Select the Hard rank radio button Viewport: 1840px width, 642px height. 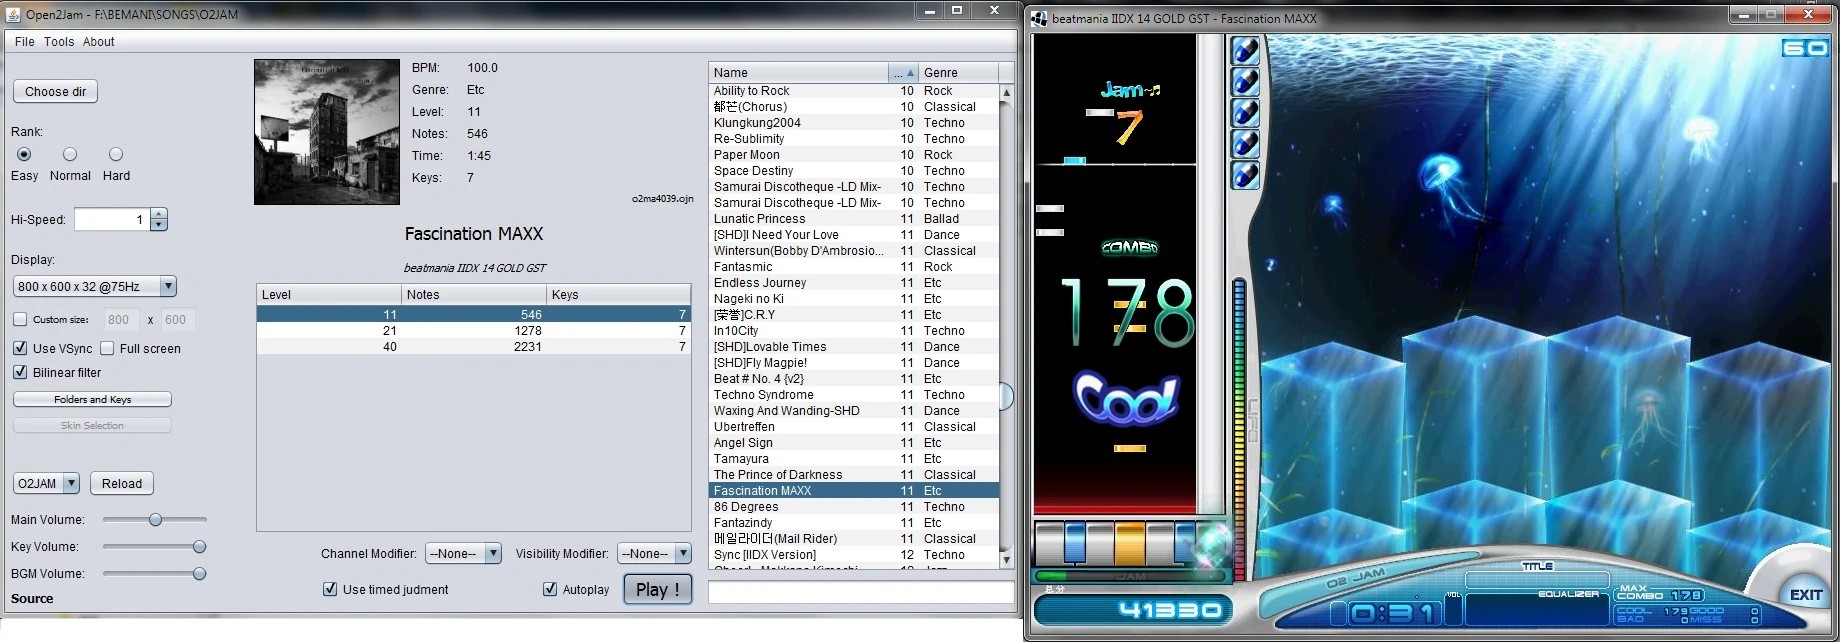click(x=116, y=154)
